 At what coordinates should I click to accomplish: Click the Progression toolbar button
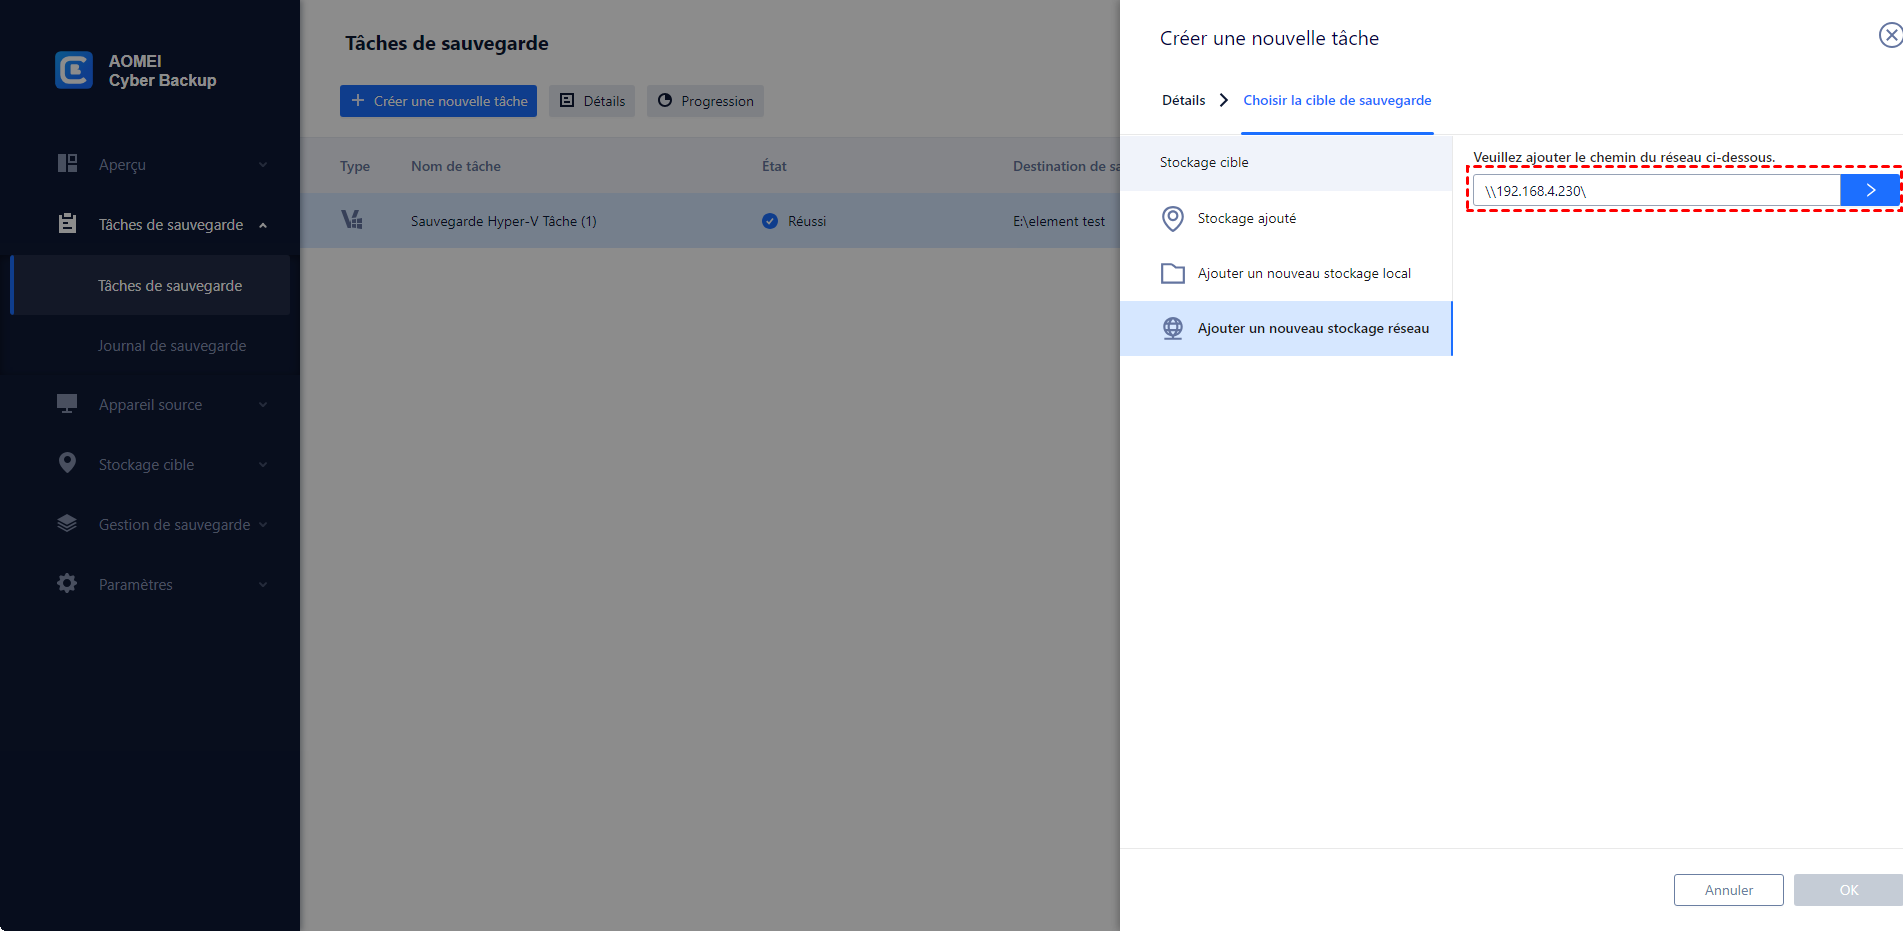pyautogui.click(x=705, y=101)
